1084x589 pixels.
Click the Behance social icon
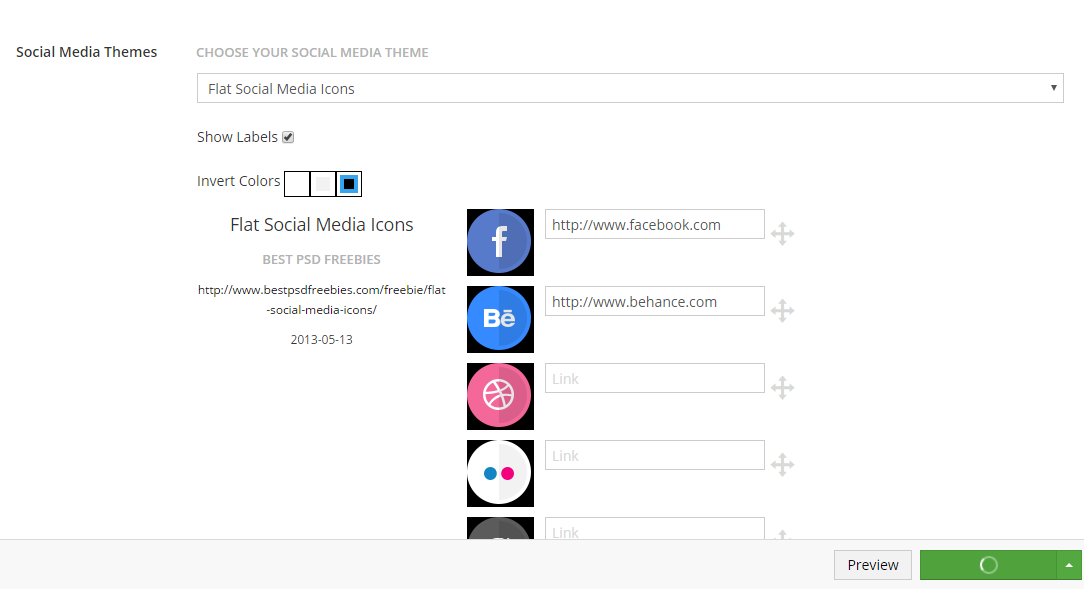[x=500, y=319]
